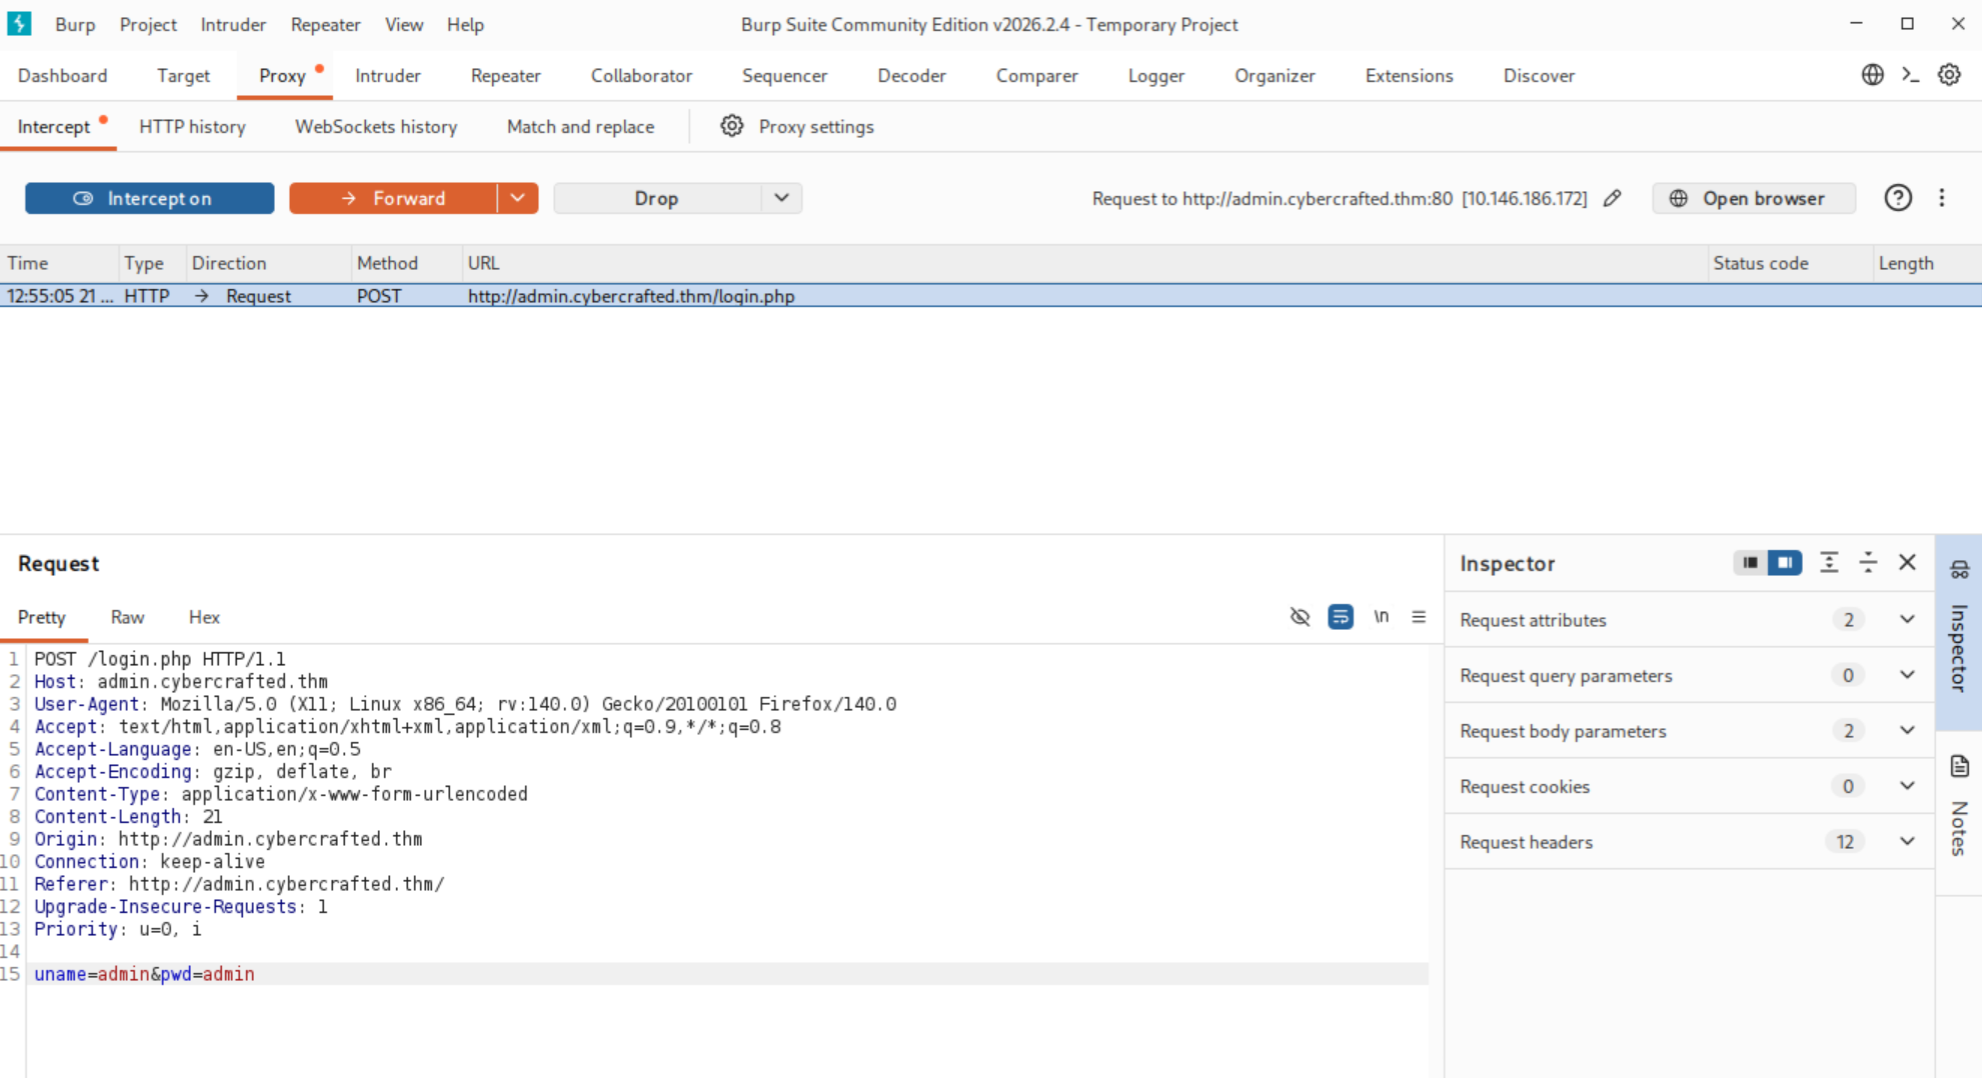Screen dimensions: 1982x1078
Task: Click the Proxy settings gear icon
Action: 732,126
